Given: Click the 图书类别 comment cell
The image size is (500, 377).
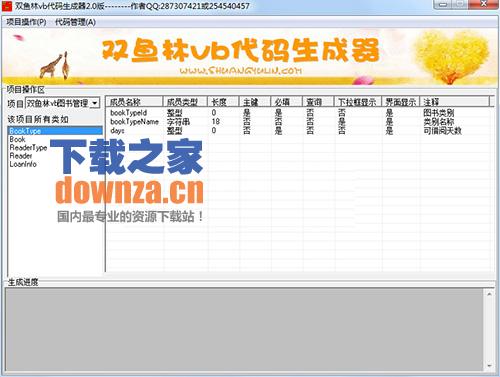Looking at the screenshot, I should (439, 113).
